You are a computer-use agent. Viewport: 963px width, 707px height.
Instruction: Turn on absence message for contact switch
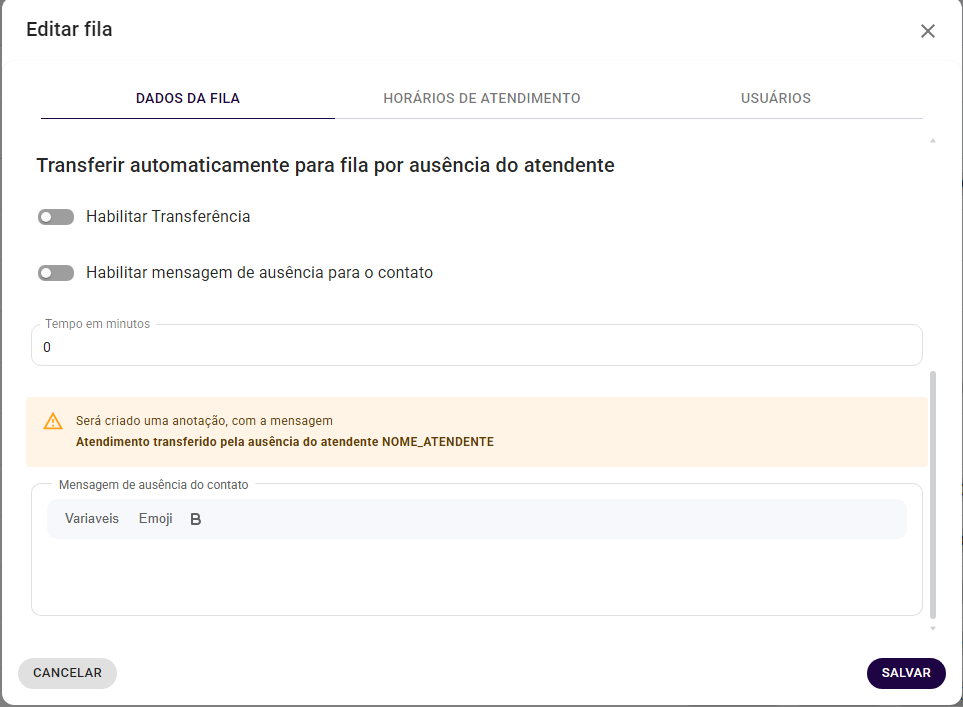pyautogui.click(x=56, y=273)
